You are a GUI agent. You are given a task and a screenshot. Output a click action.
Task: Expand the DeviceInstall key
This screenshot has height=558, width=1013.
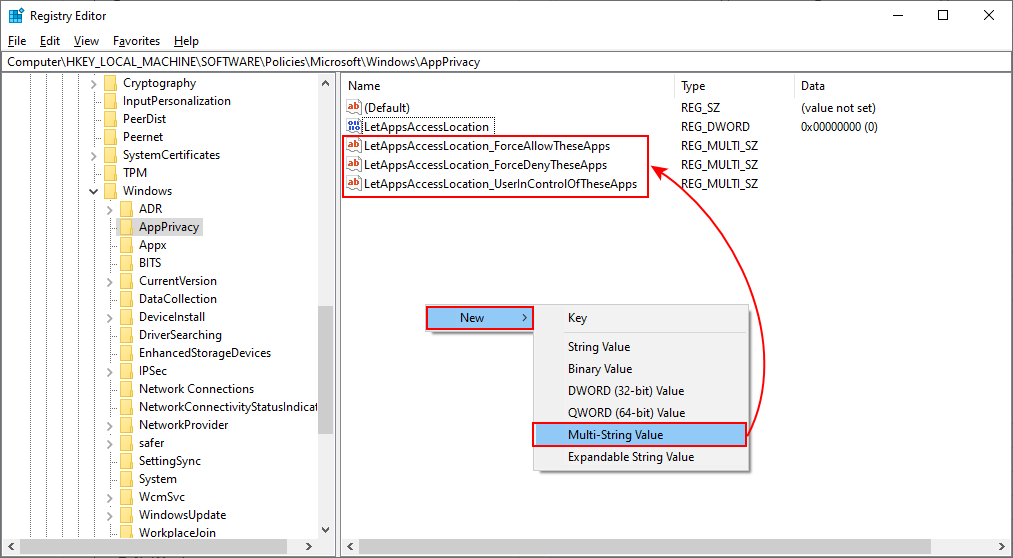(110, 318)
